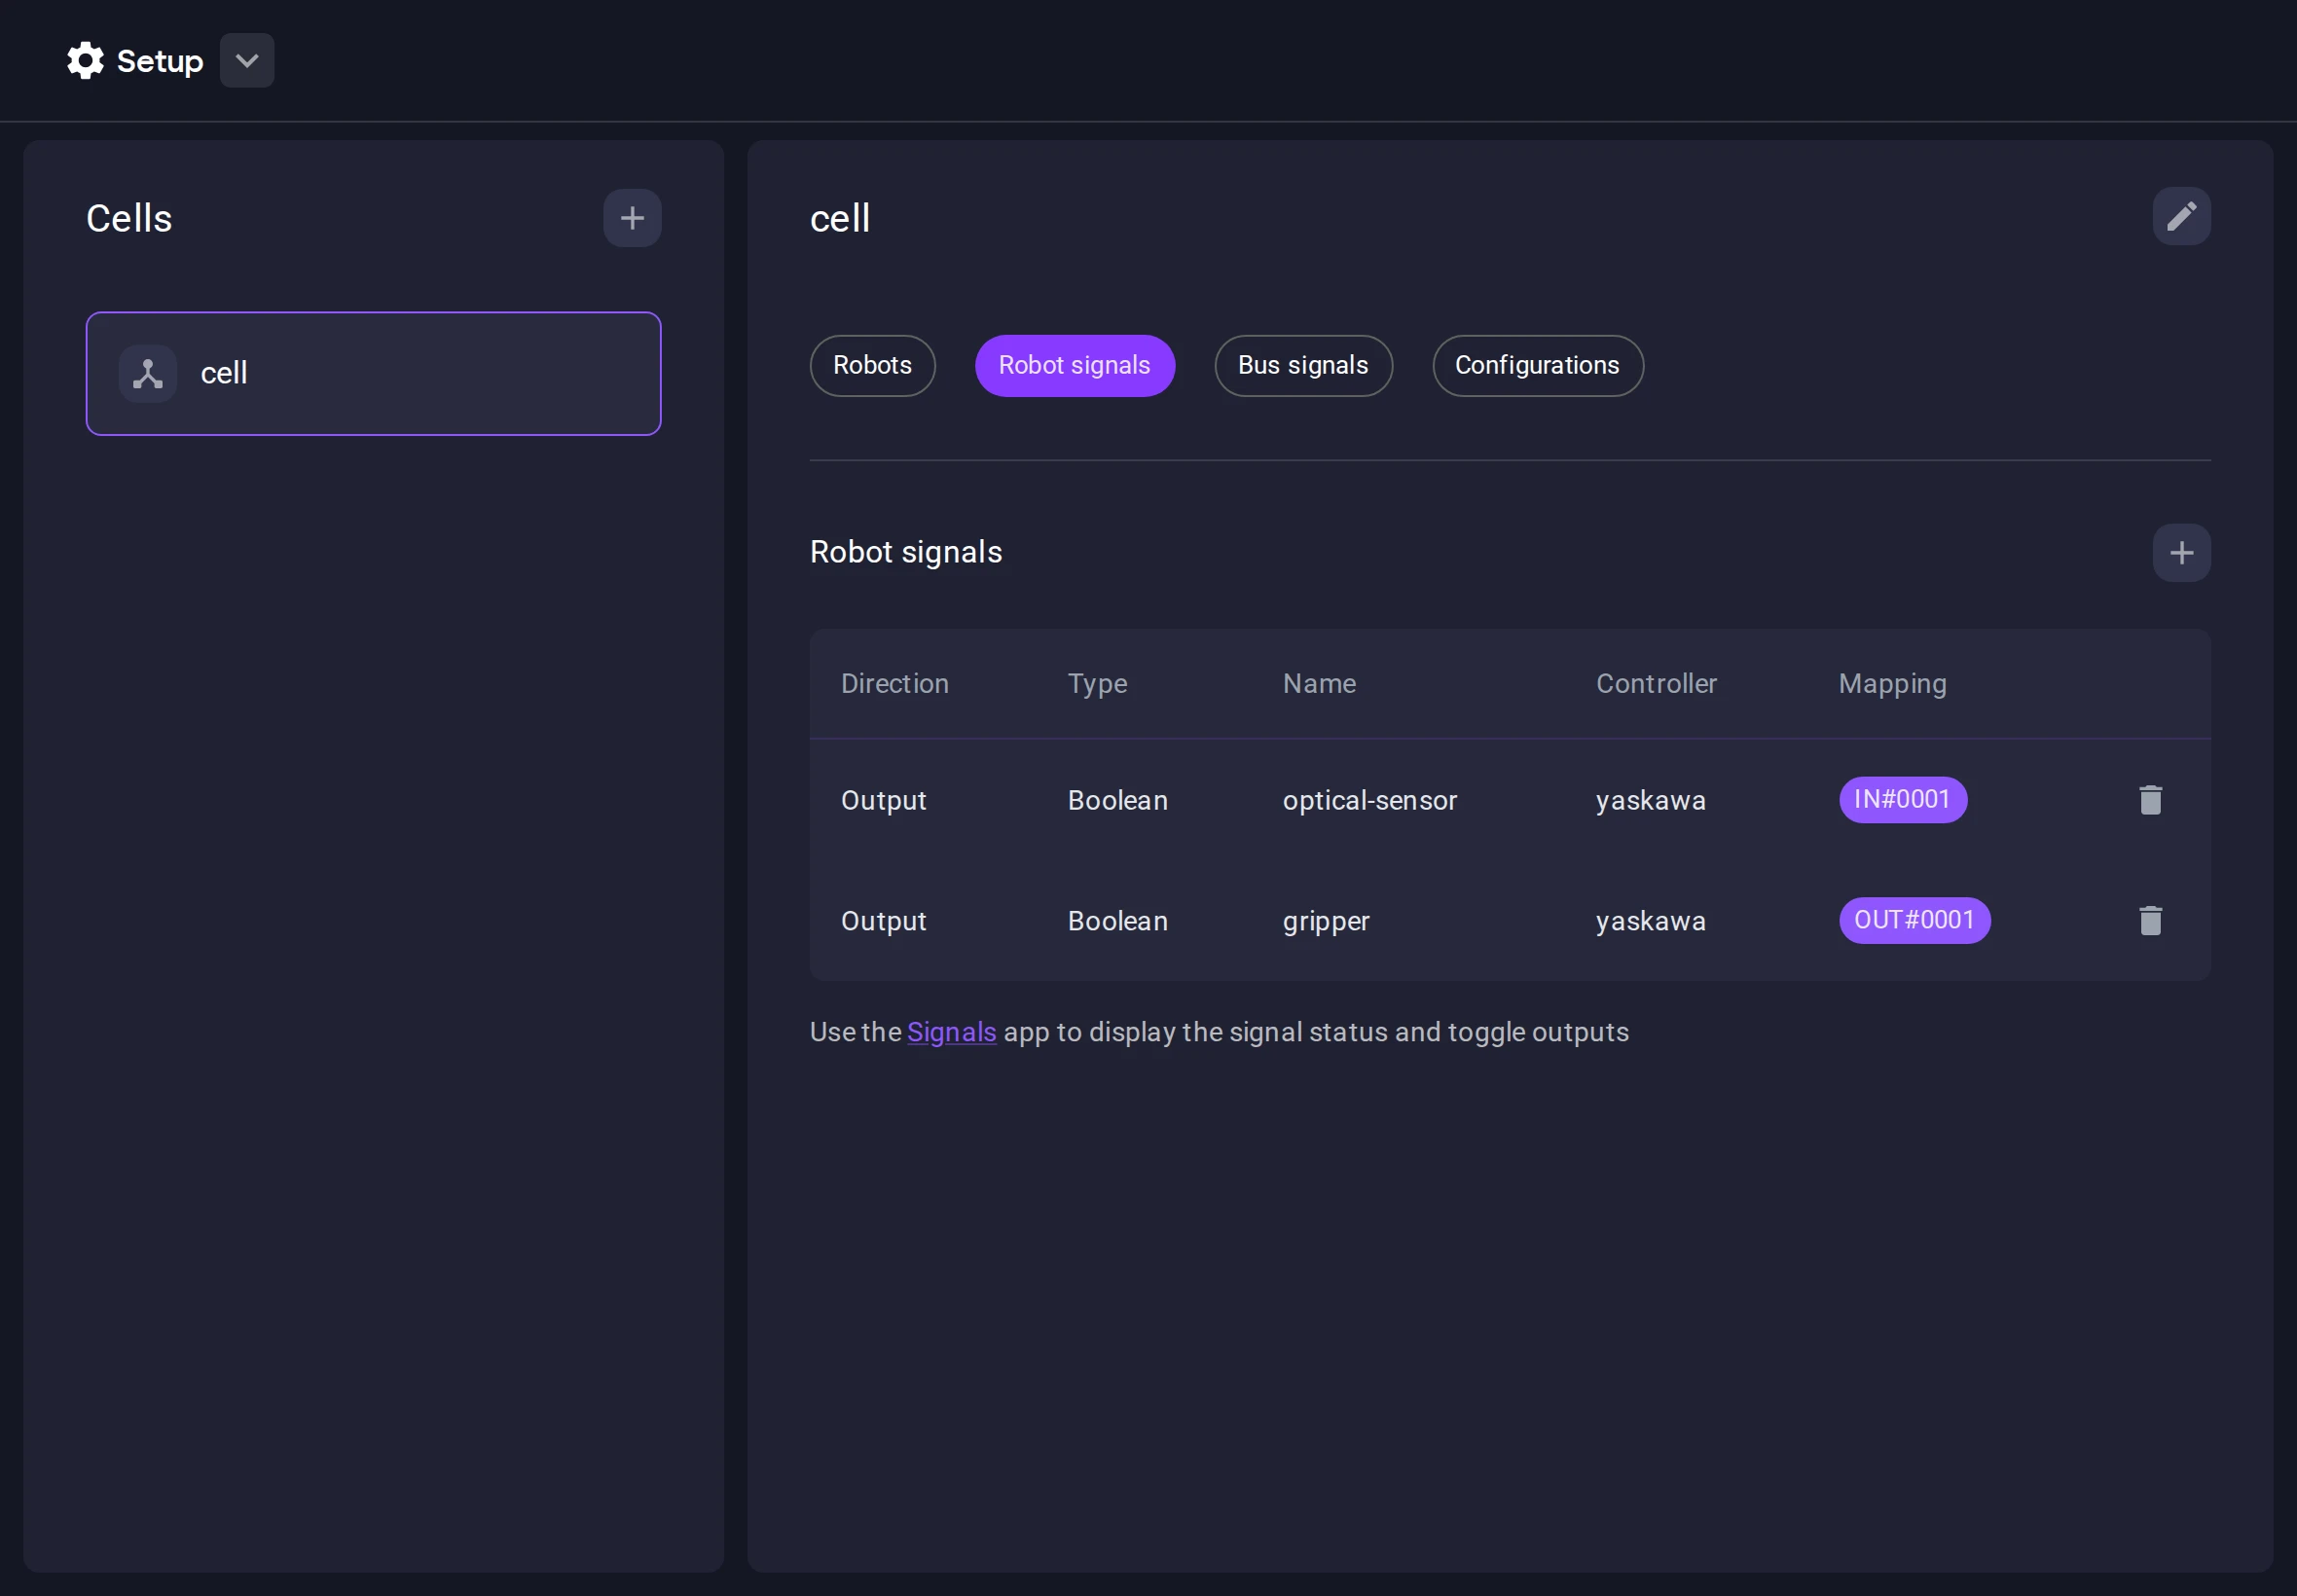Click the gripper signal name

click(1325, 921)
